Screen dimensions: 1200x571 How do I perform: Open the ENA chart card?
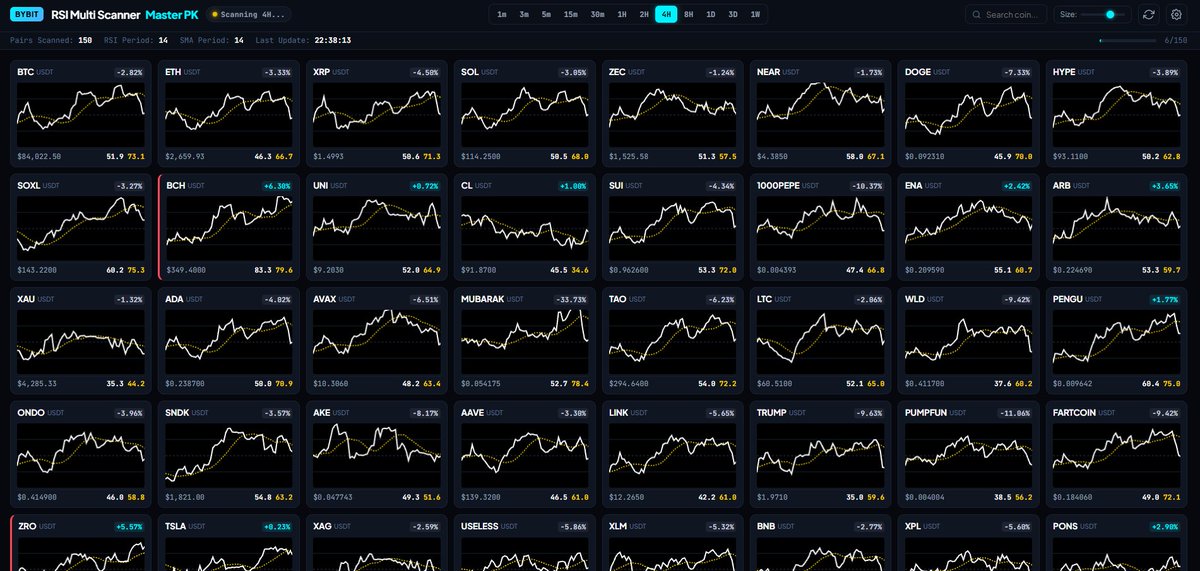click(x=968, y=227)
